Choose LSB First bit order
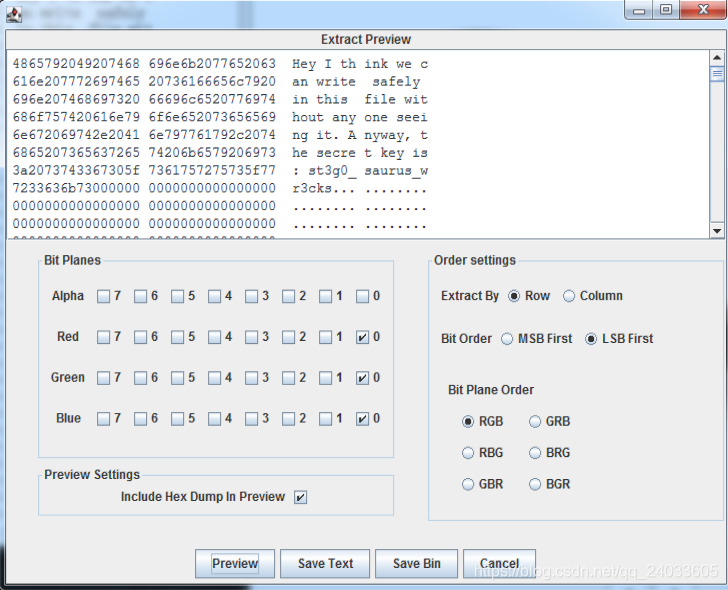Image resolution: width=728 pixels, height=590 pixels. [591, 339]
